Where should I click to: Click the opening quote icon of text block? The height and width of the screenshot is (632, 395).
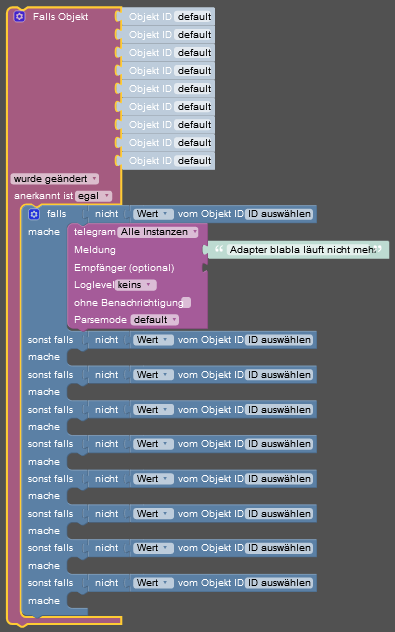click(x=219, y=249)
